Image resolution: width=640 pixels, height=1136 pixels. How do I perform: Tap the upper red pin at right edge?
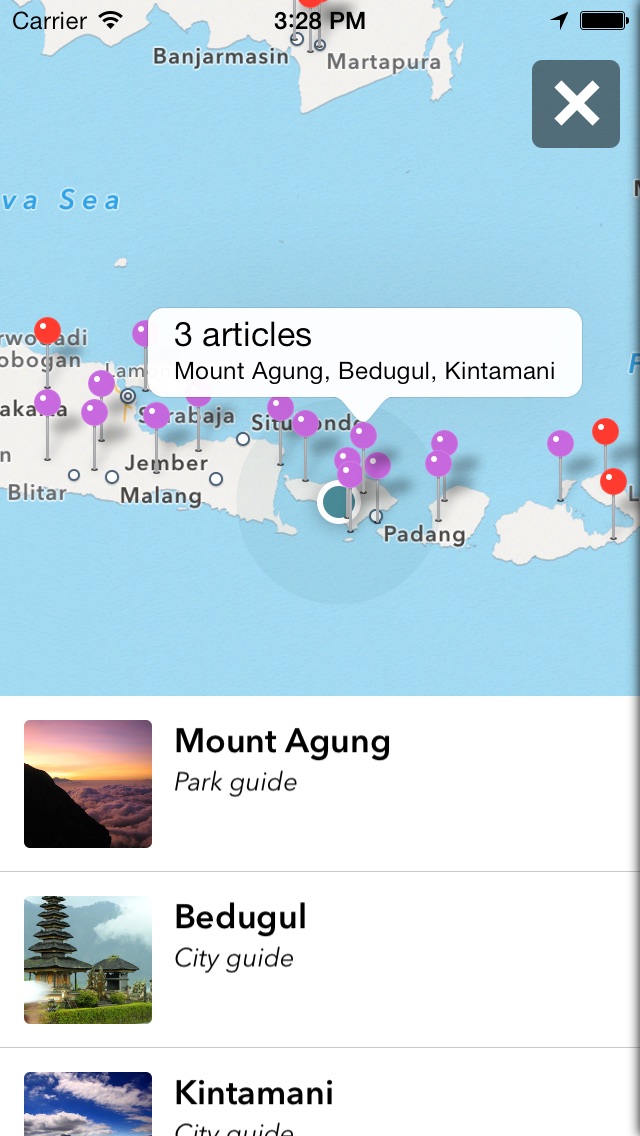[605, 432]
